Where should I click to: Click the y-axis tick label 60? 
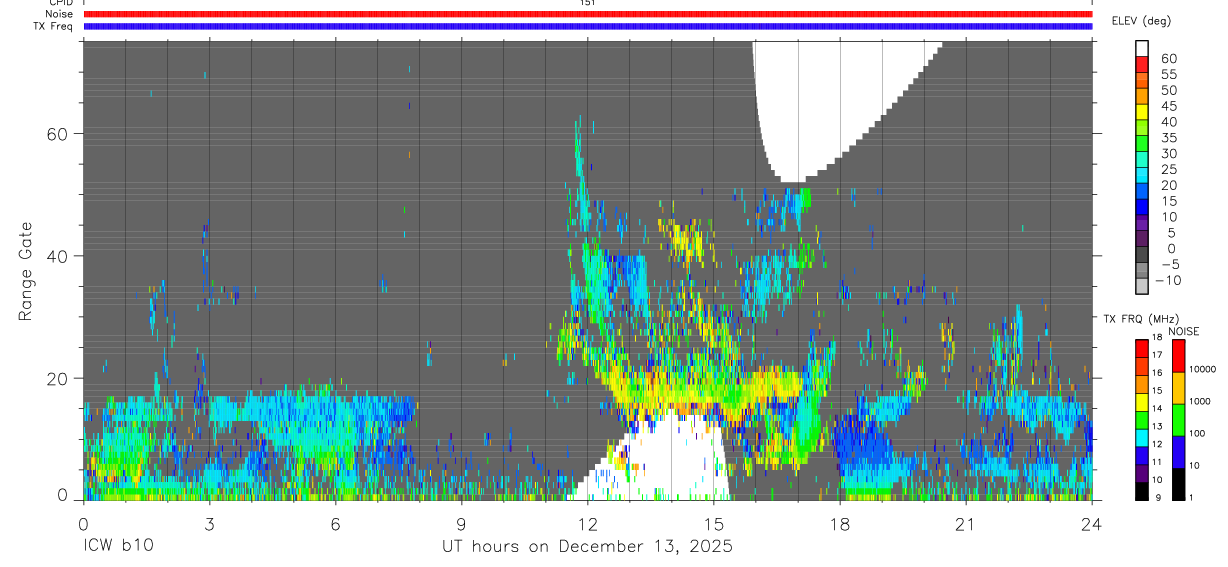pyautogui.click(x=59, y=133)
